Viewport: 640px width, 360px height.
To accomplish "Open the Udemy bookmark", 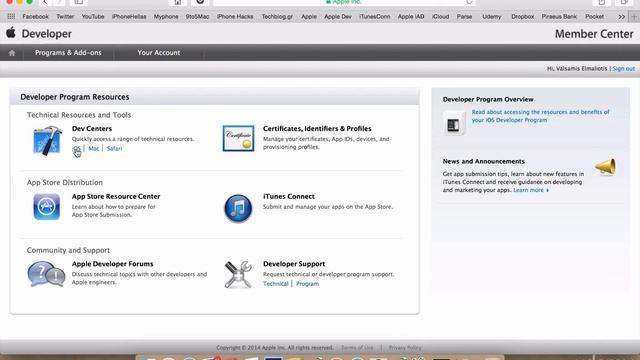I will pyautogui.click(x=491, y=17).
